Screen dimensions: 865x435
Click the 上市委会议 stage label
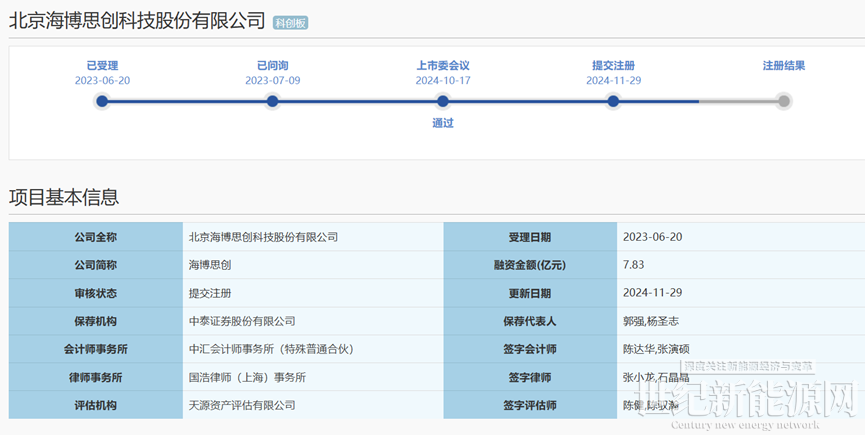tap(442, 66)
